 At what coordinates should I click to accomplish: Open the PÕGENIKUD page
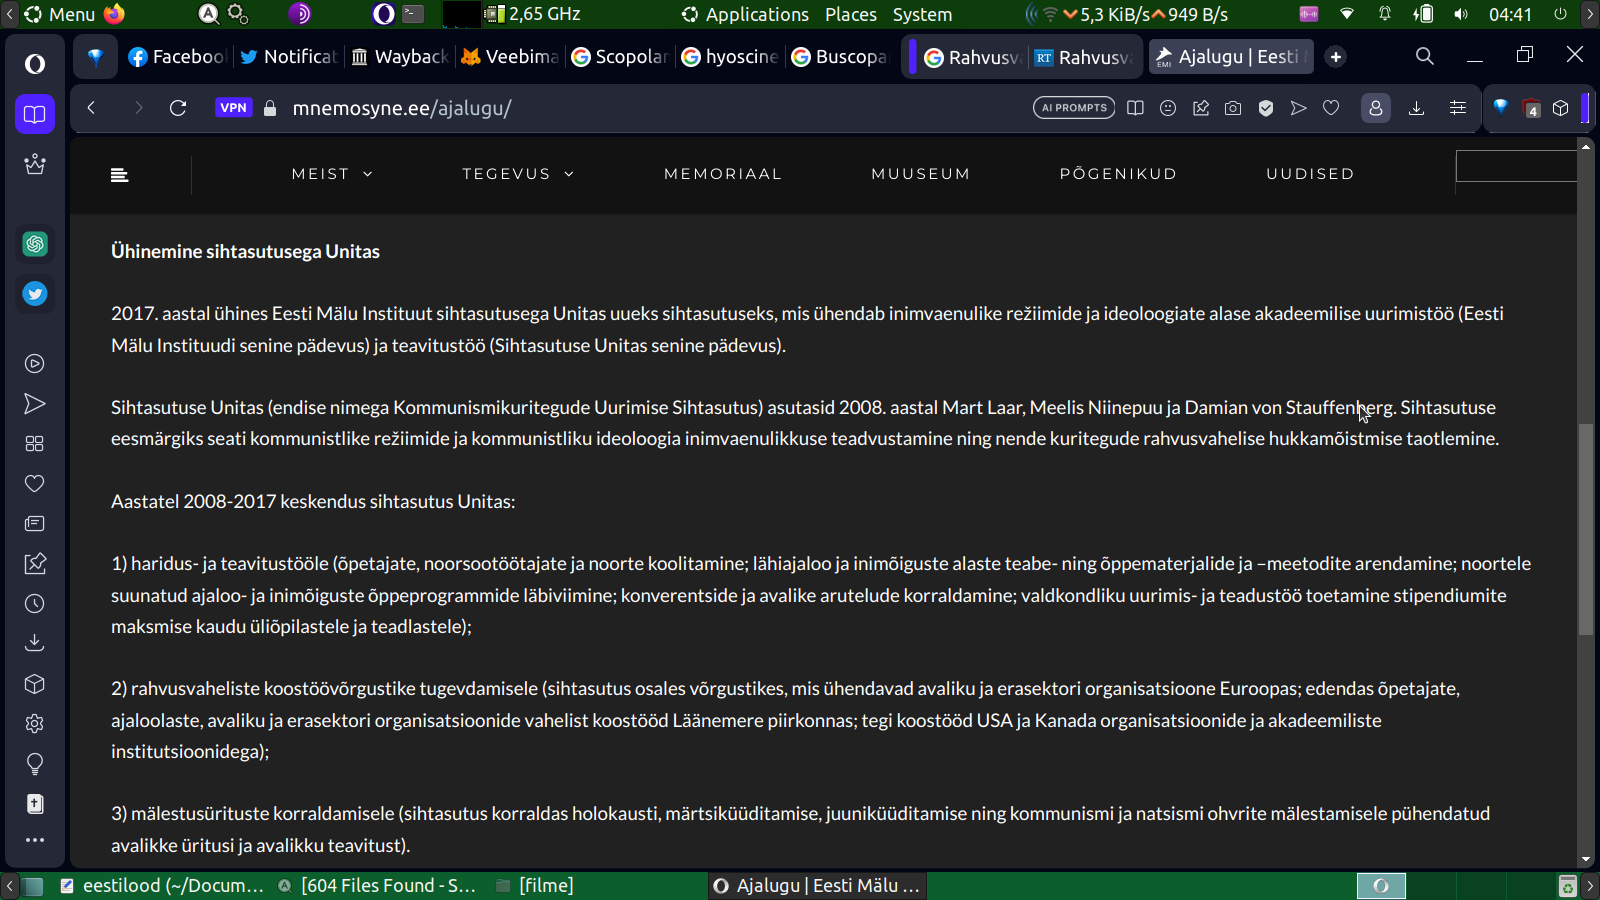tap(1118, 174)
